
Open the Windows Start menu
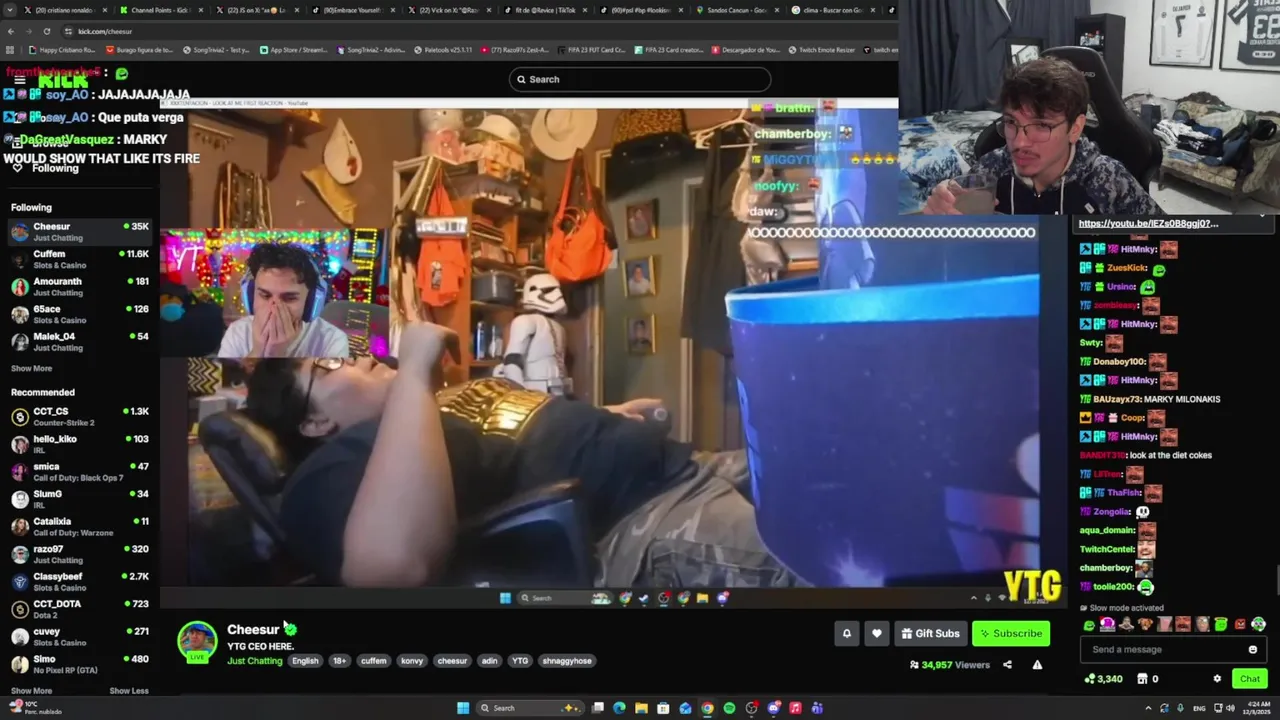463,708
